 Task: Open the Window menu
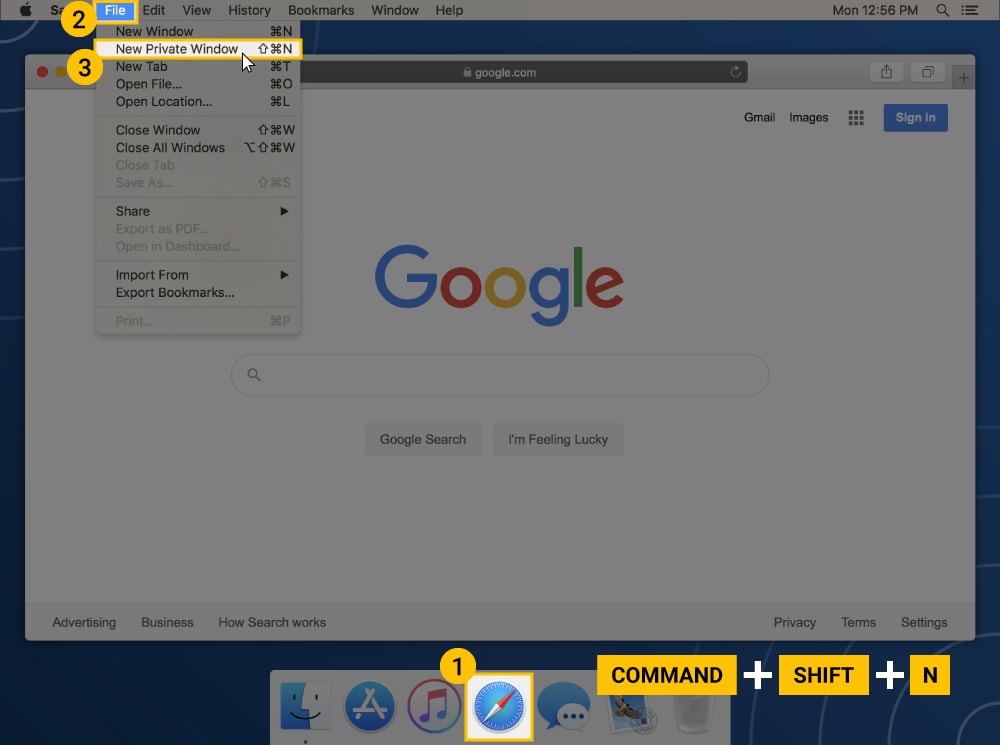[395, 10]
